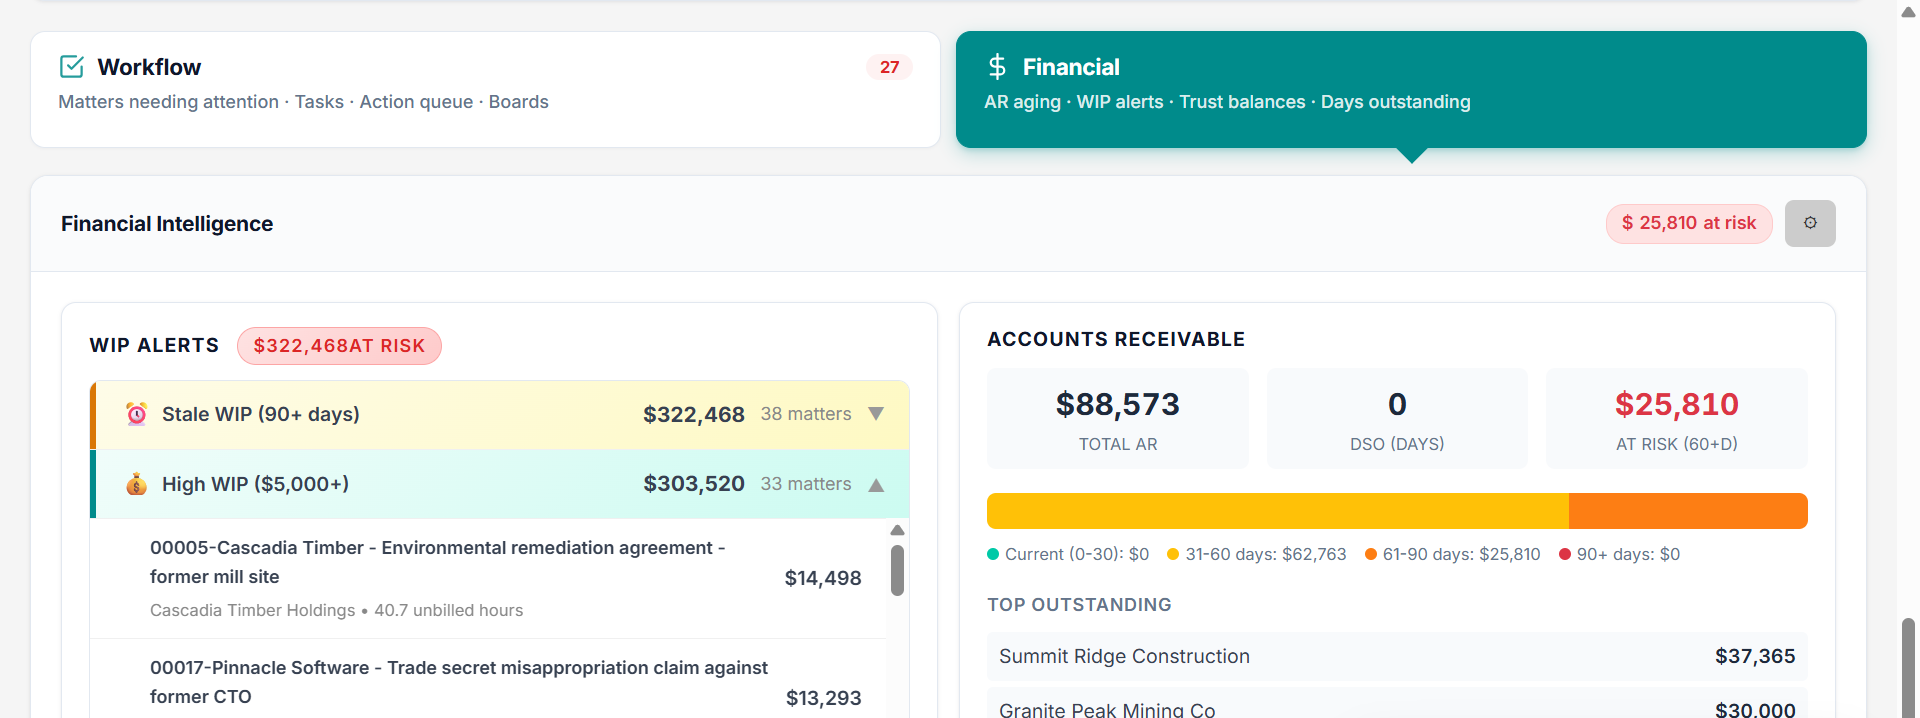Open Summit Ridge Construction outstanding row
This screenshot has height=718, width=1920.
pos(1397,656)
